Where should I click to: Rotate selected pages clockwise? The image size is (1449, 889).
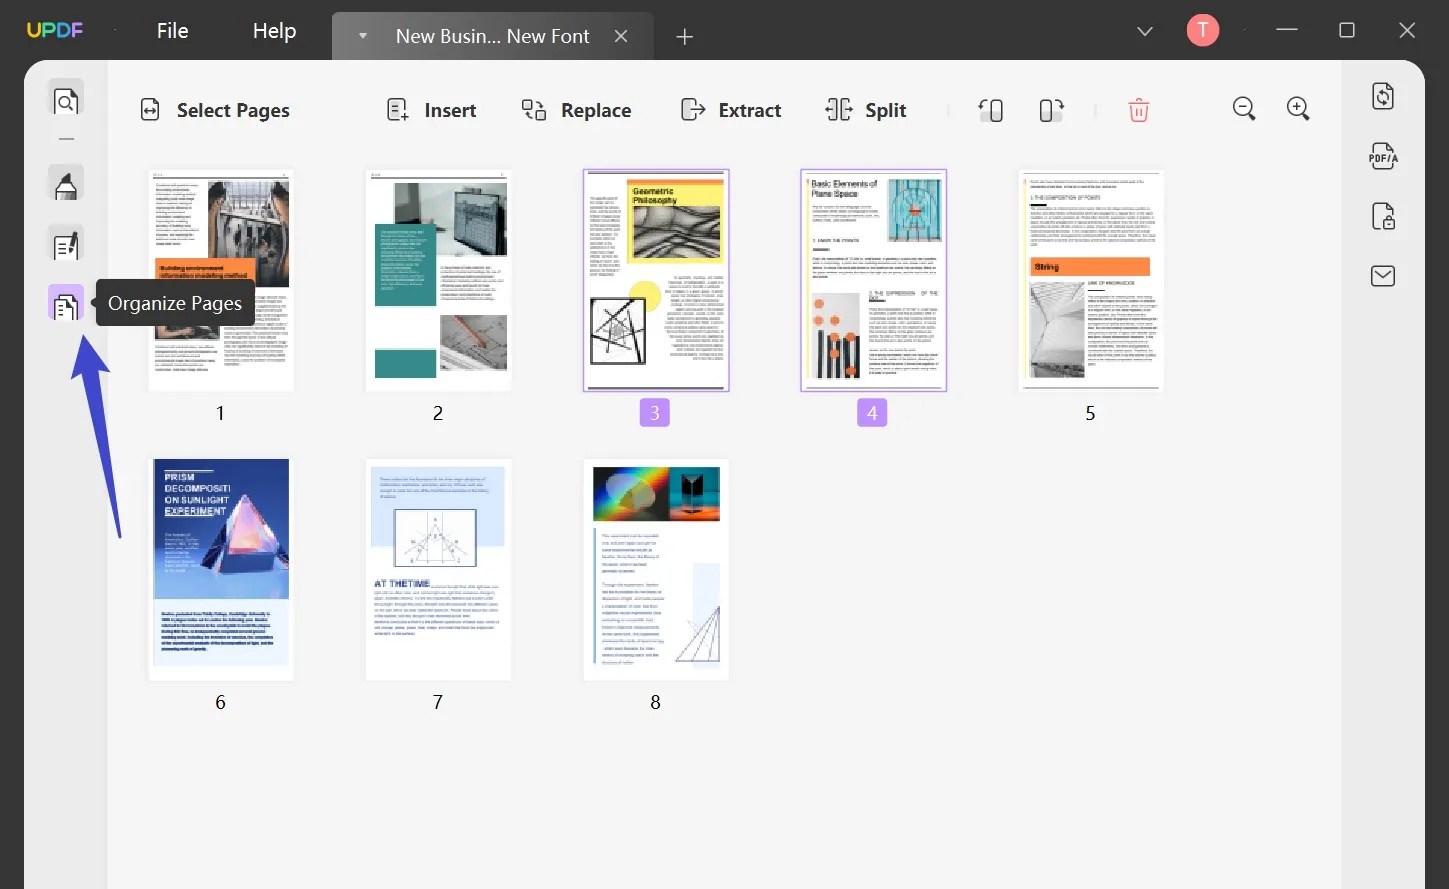pos(1050,109)
